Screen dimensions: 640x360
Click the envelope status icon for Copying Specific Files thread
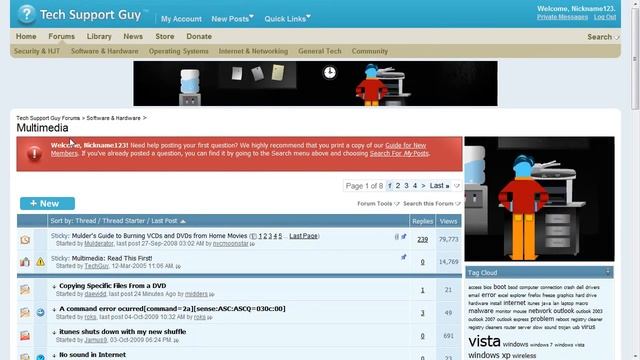tap(25, 289)
